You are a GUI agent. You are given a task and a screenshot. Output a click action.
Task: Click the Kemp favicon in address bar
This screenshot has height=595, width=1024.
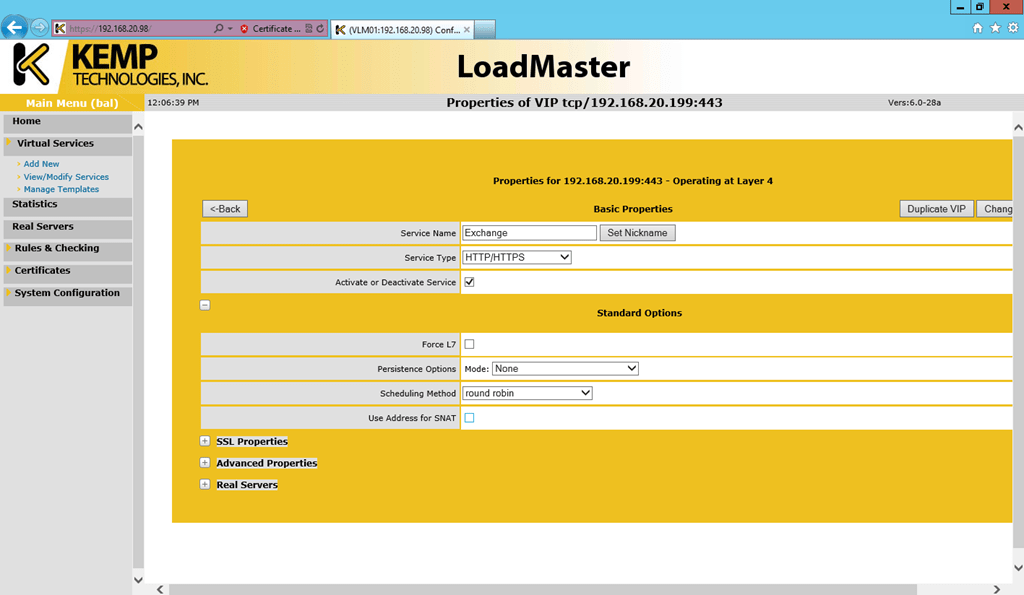click(60, 29)
